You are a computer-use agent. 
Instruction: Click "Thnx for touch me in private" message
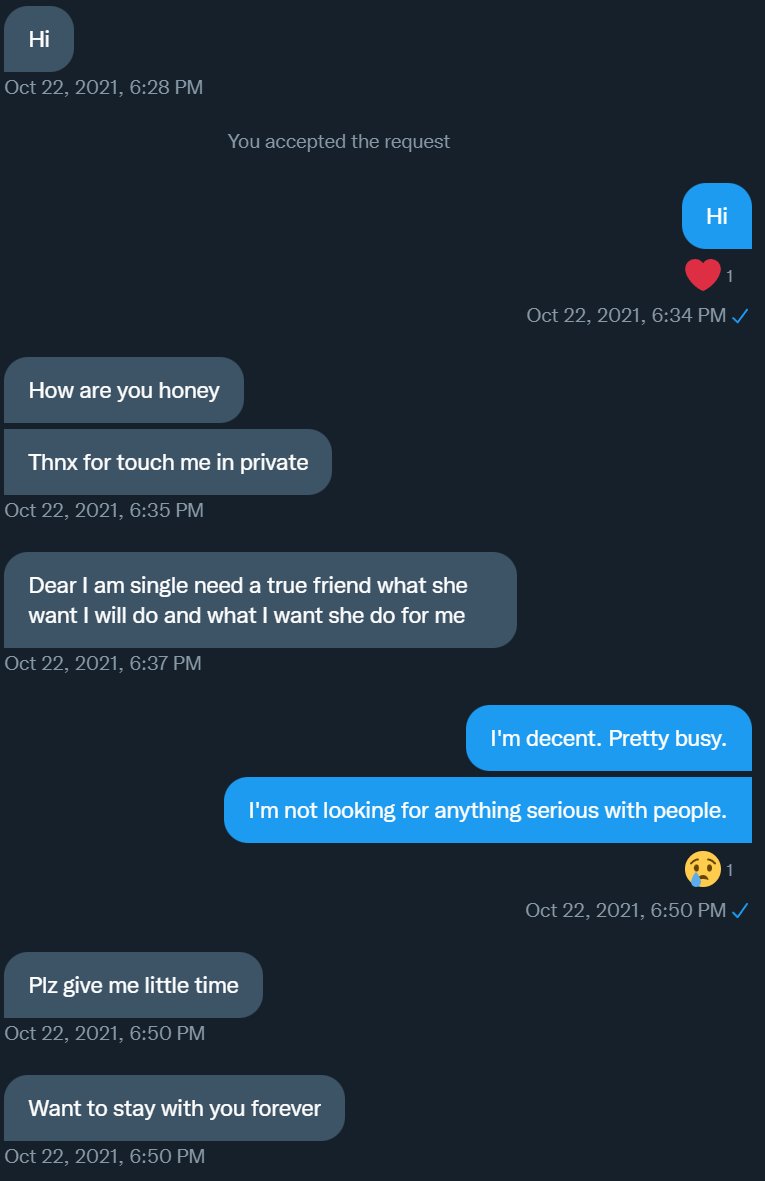[168, 462]
